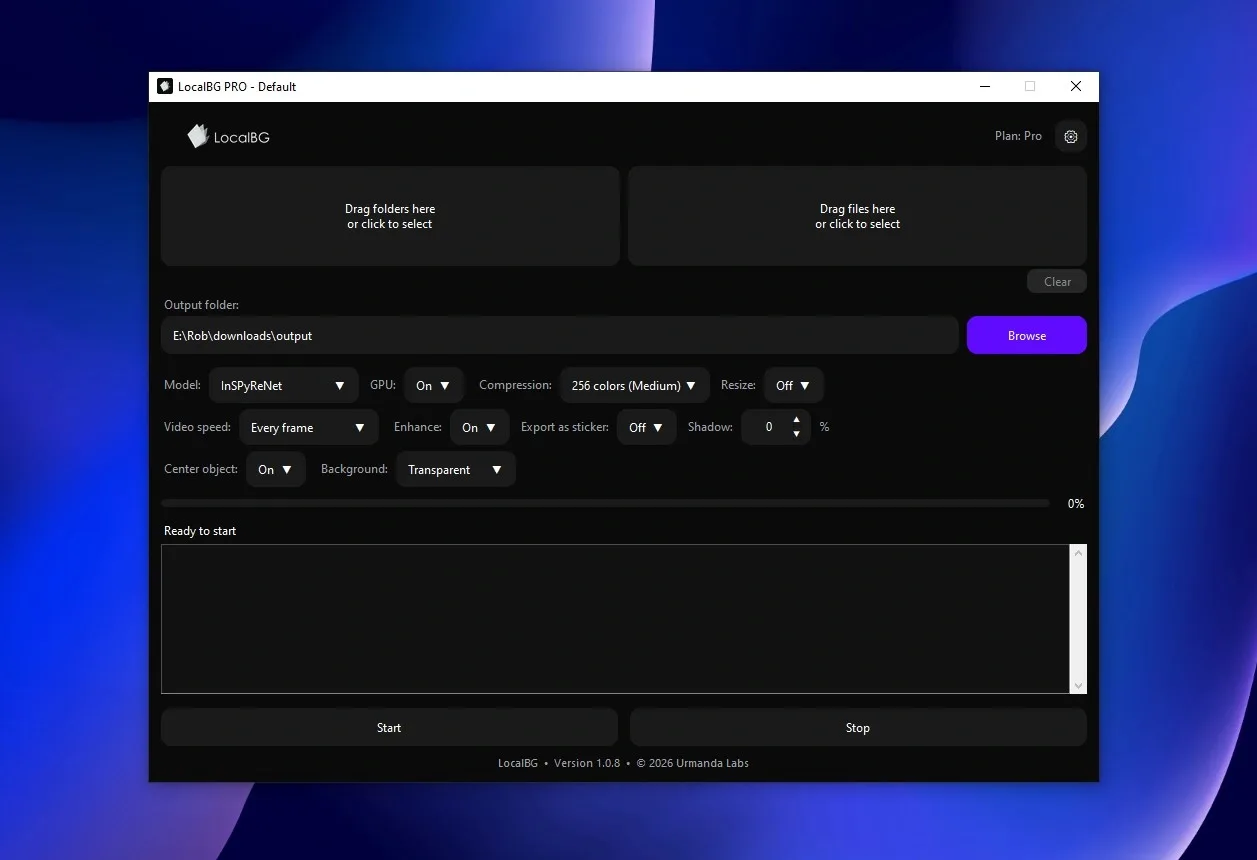
Task: Decrease Shadow value with down arrow
Action: pos(796,435)
